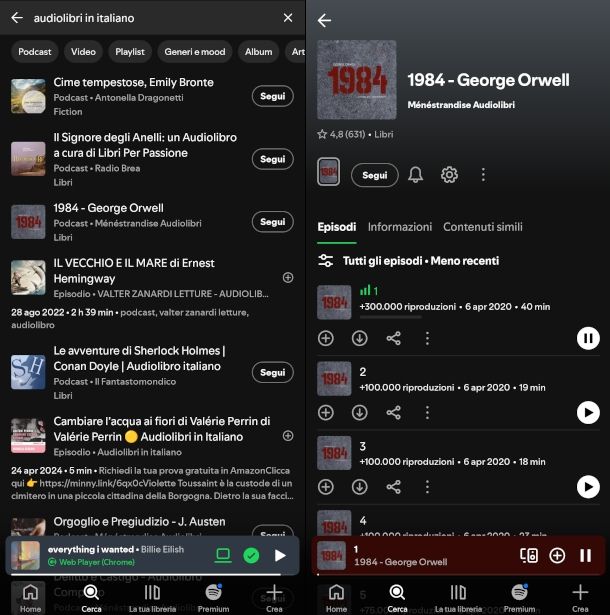Open Orgoglio e Pregiudizio - J. Austen result
The height and width of the screenshot is (615, 610).
139,522
